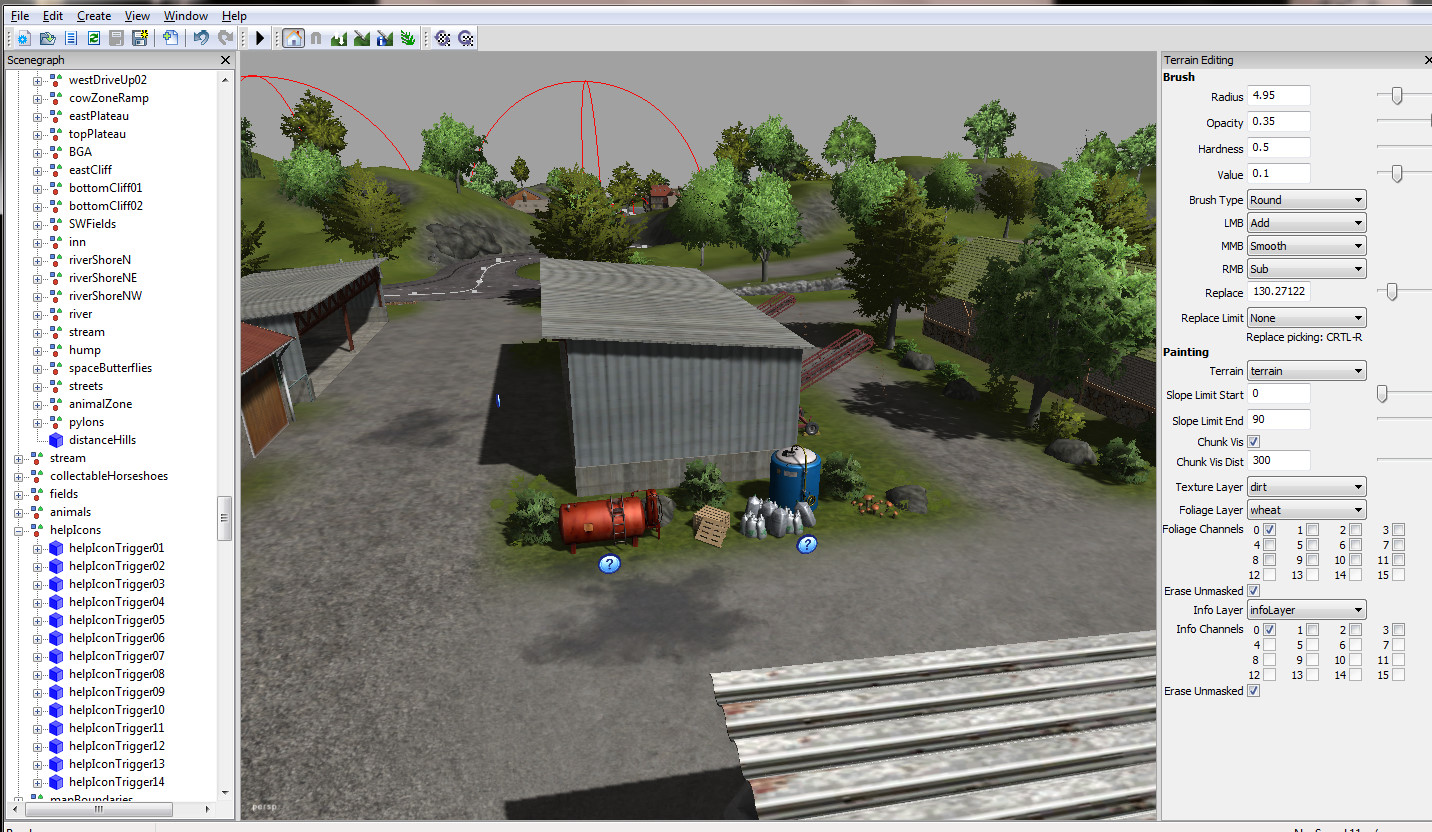The width and height of the screenshot is (1432, 832).
Task: Open the Replace Limit dropdown
Action: (x=1306, y=318)
